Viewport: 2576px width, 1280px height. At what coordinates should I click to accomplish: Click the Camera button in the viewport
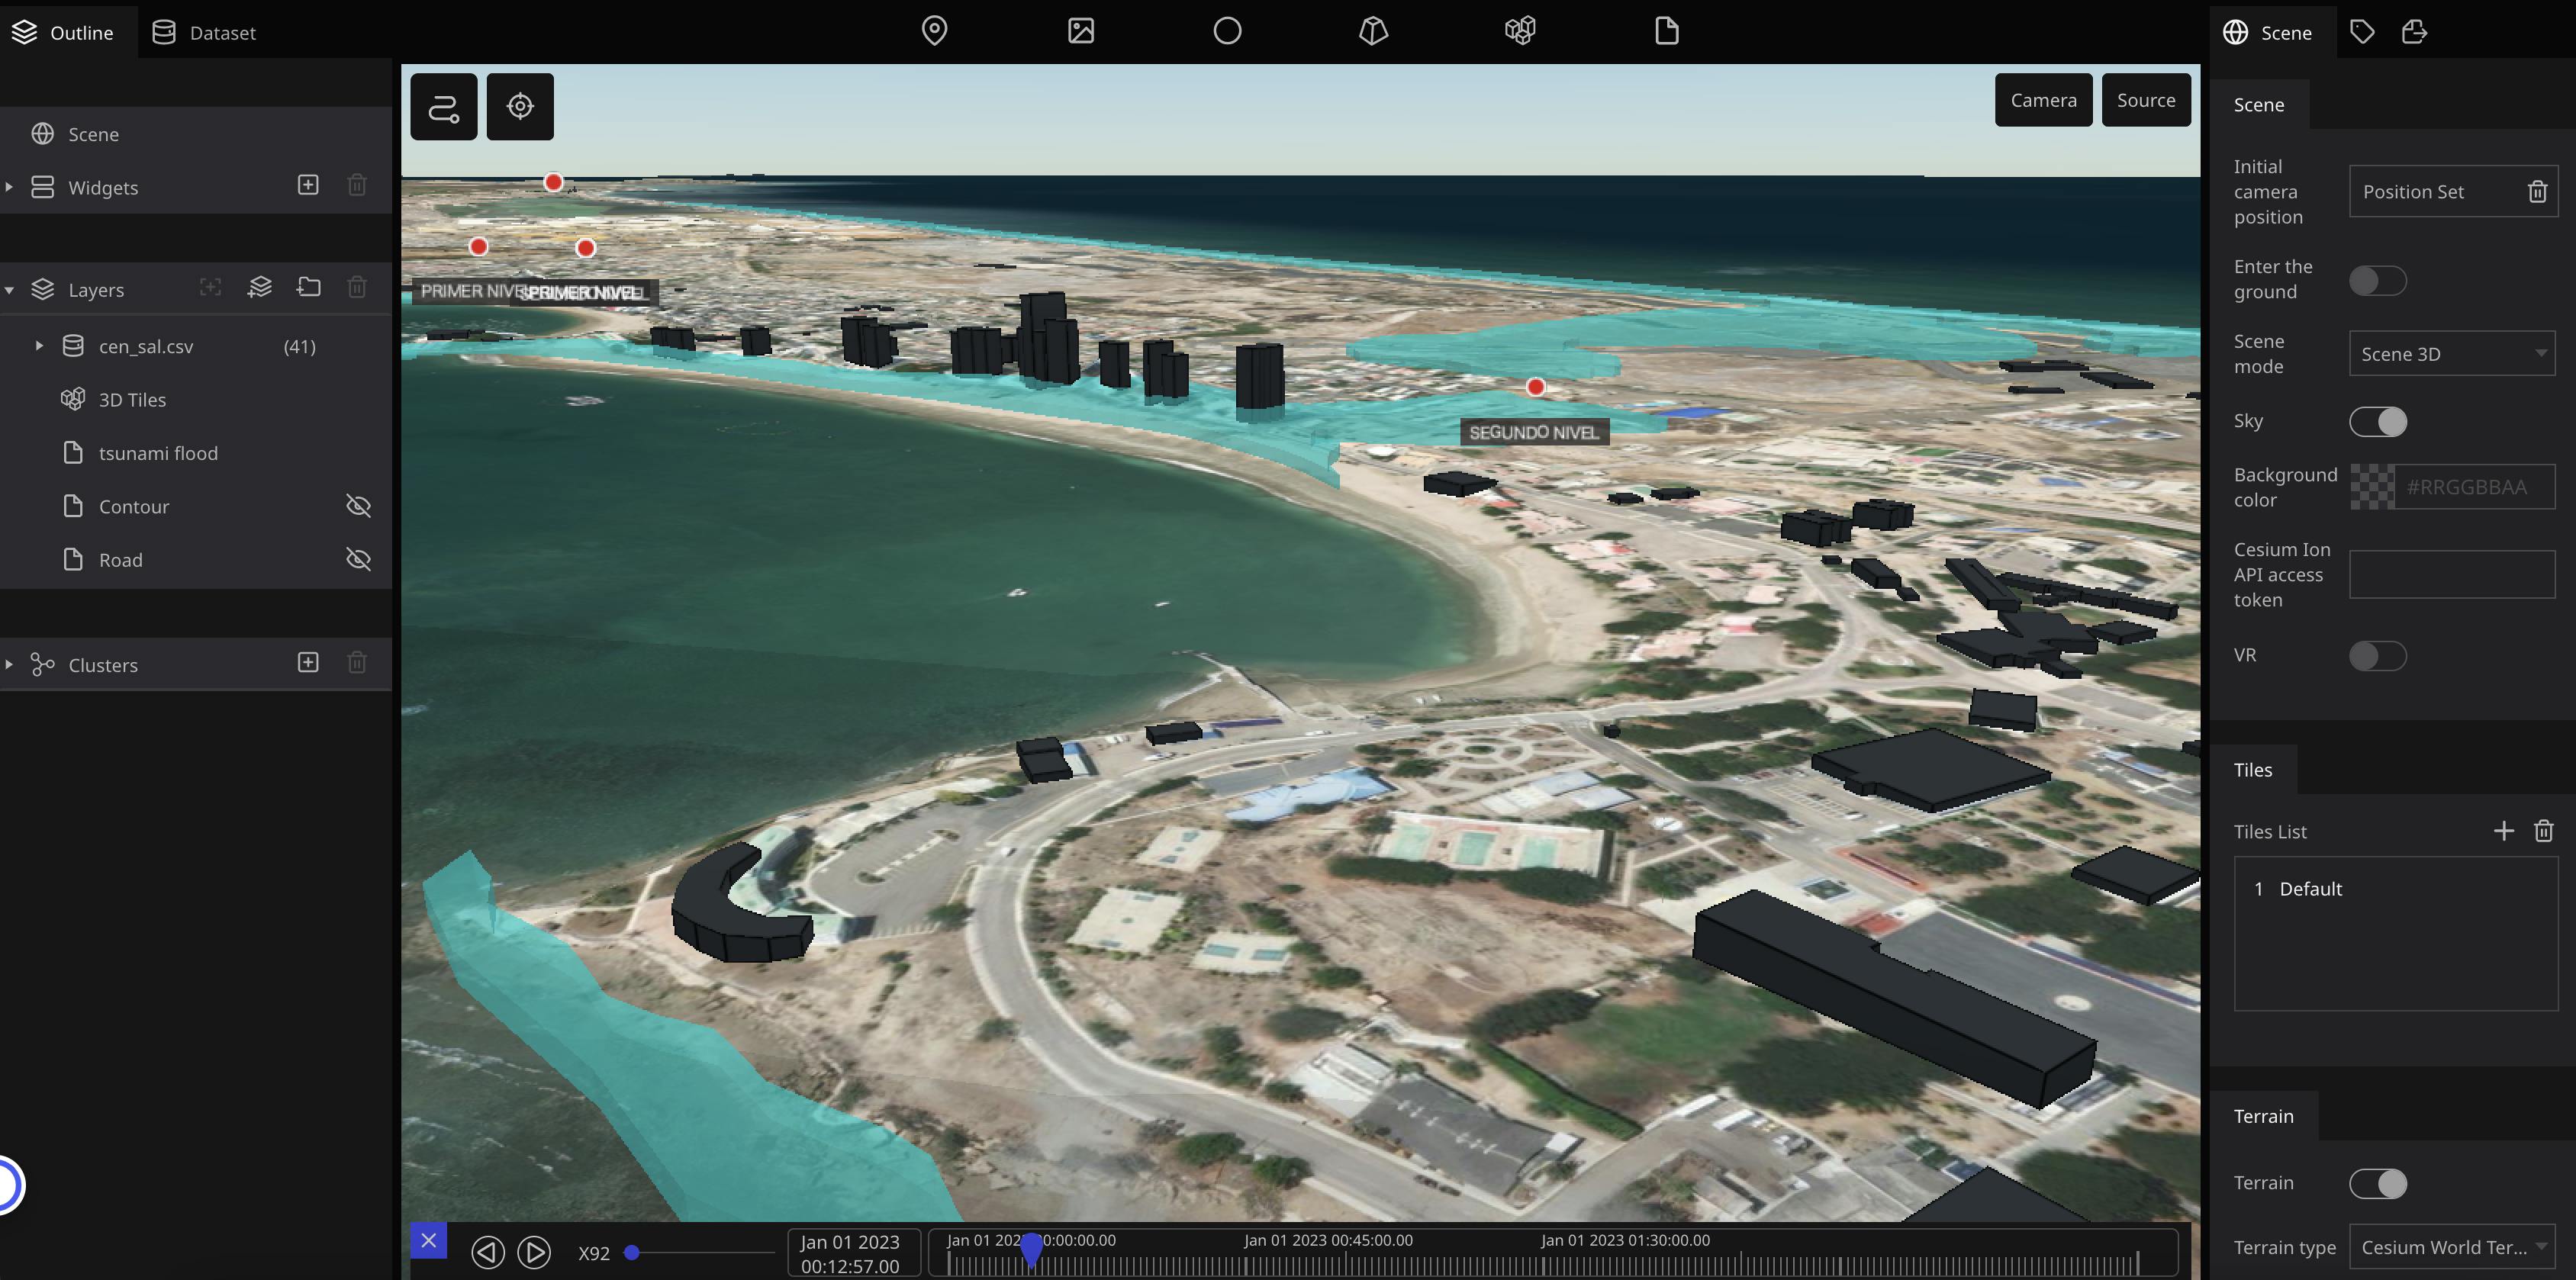2043,99
